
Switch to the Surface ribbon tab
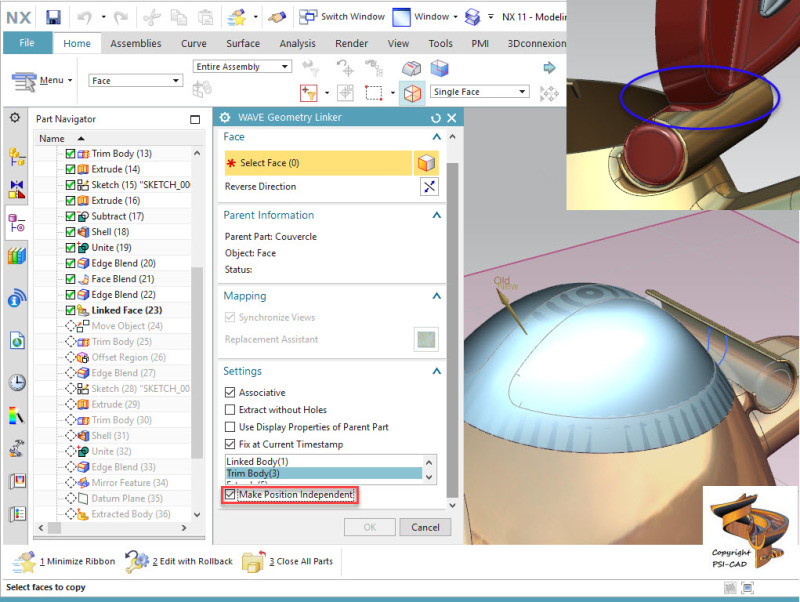tap(243, 43)
